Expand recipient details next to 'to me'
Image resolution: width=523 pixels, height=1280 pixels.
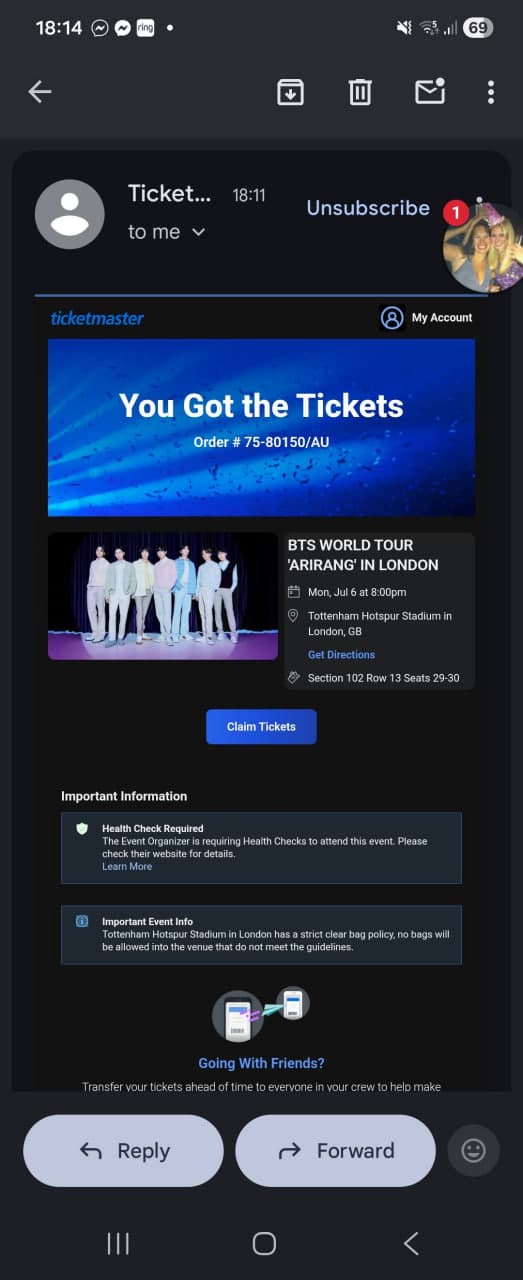[x=198, y=232]
